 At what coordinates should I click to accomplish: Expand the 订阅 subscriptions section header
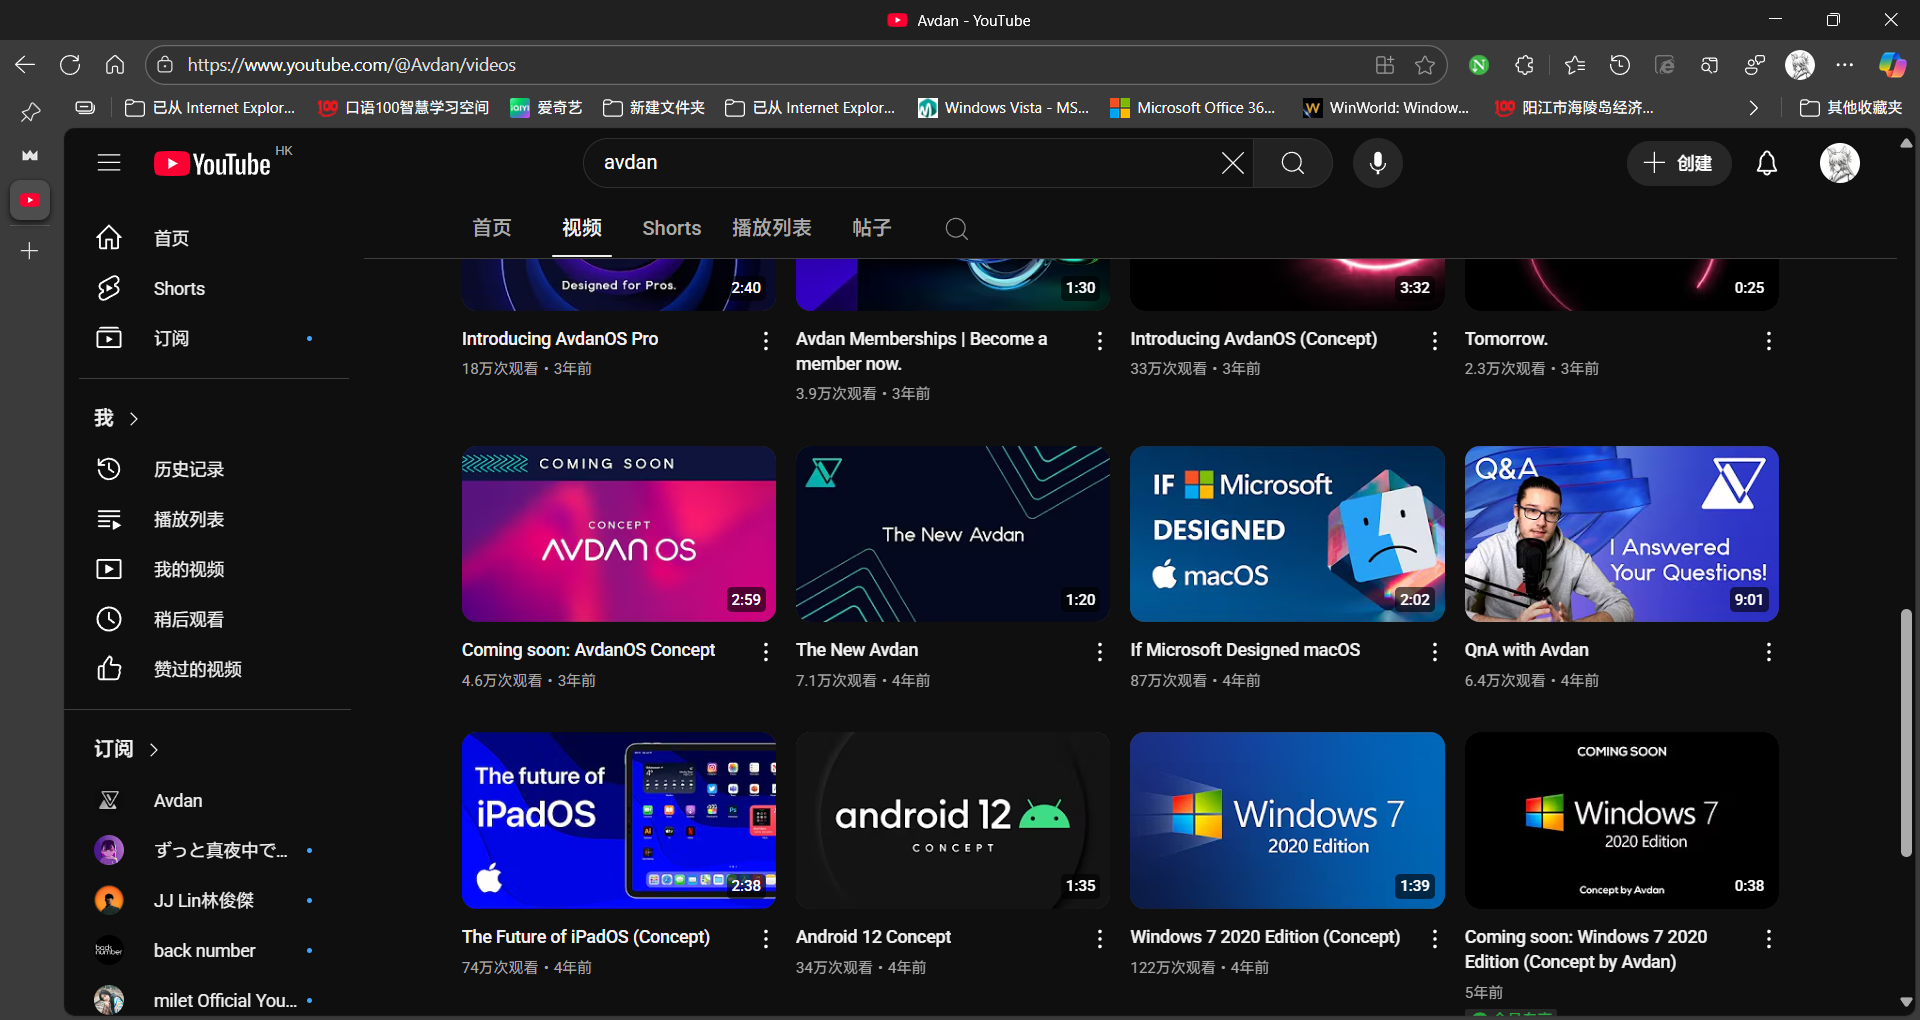click(126, 749)
